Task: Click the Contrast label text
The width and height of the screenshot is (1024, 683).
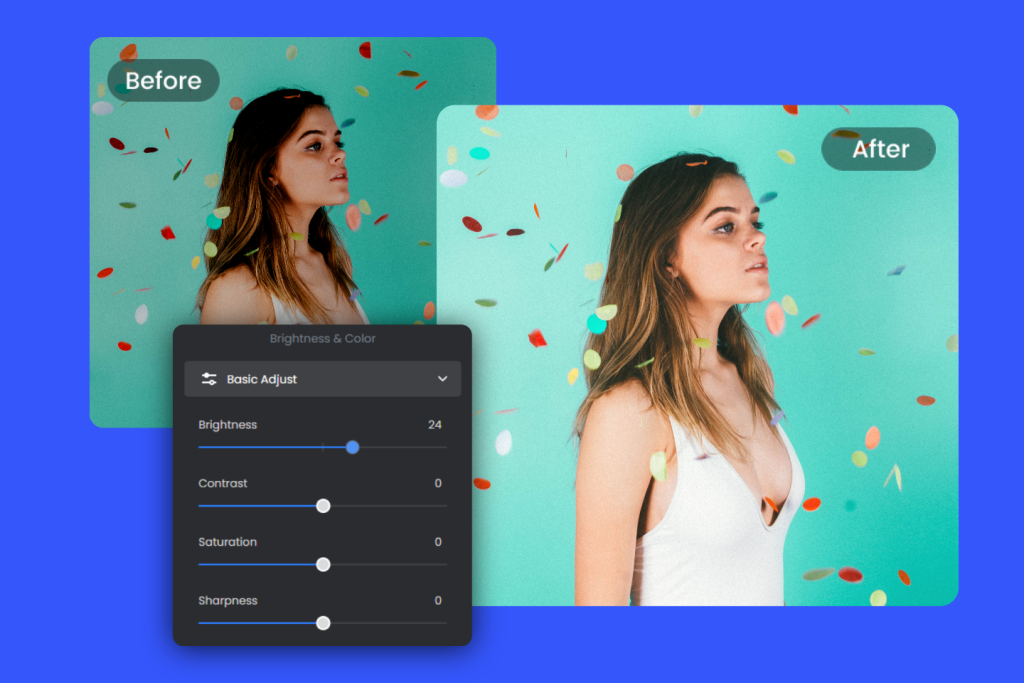Action: pyautogui.click(x=222, y=483)
